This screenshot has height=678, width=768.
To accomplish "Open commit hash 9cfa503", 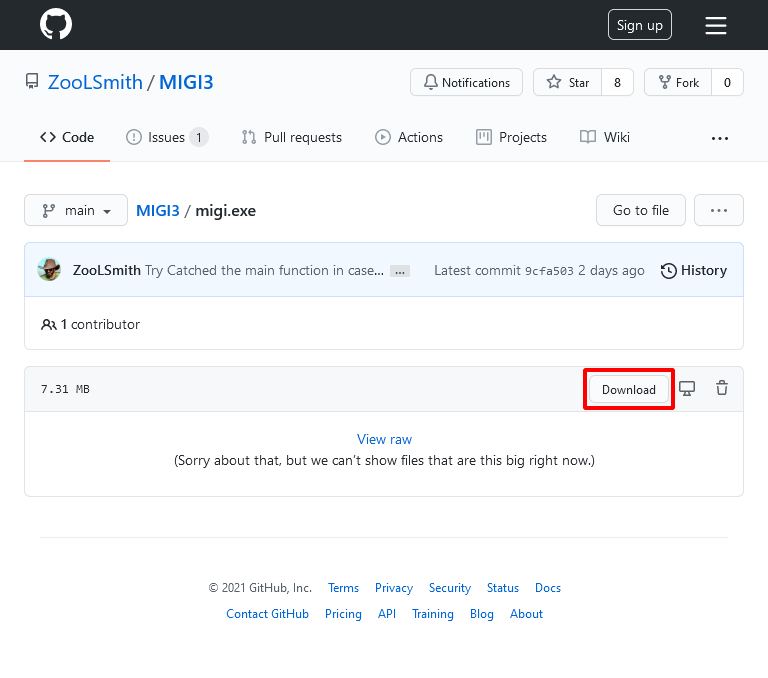I will click(549, 271).
